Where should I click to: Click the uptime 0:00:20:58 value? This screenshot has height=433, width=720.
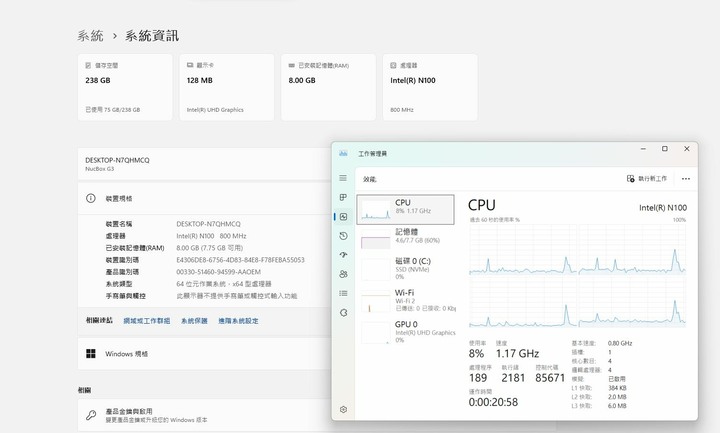click(x=493, y=402)
